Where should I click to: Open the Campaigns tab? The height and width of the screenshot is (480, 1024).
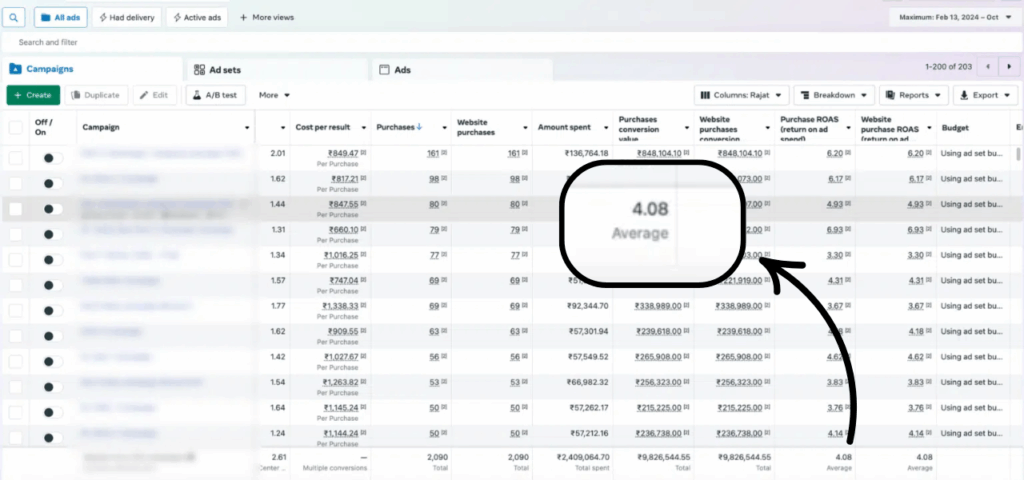tap(91, 69)
